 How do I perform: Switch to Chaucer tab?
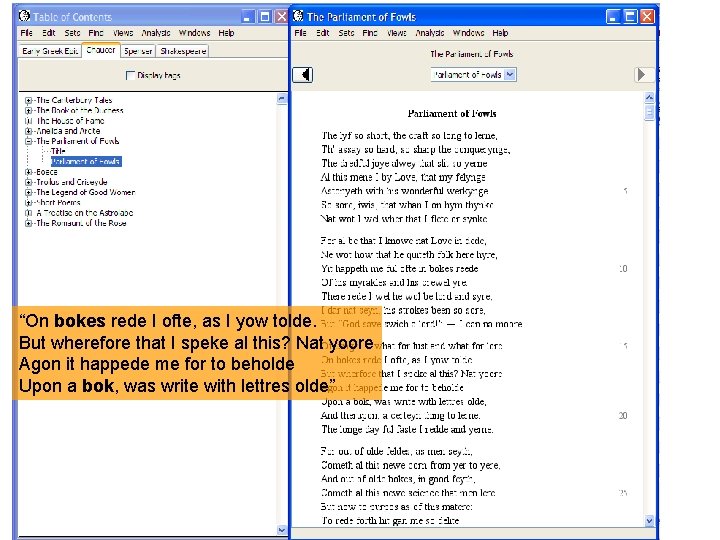[x=101, y=50]
